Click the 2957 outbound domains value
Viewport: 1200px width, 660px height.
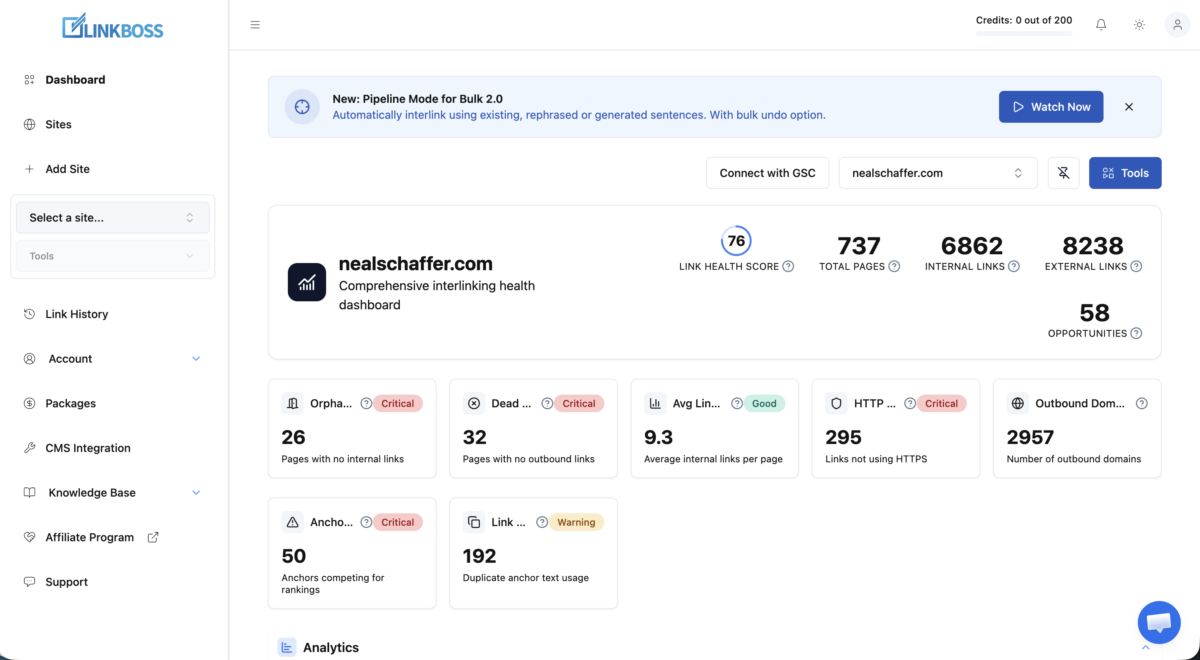1030,437
